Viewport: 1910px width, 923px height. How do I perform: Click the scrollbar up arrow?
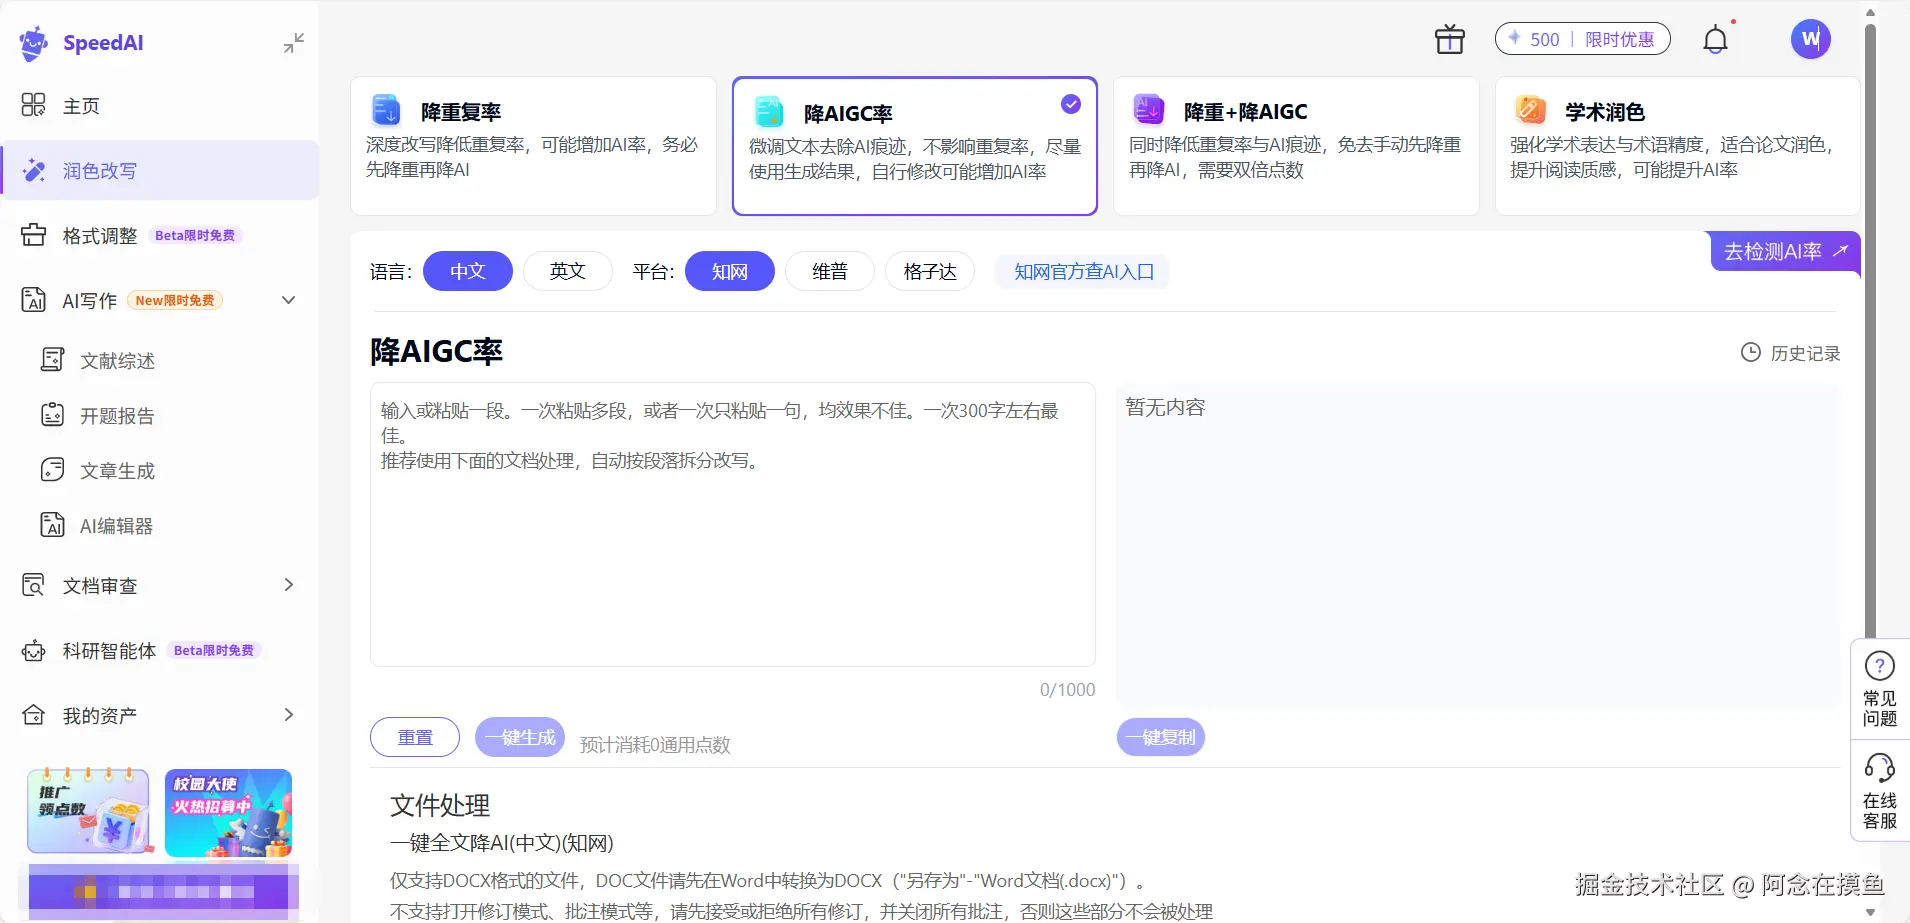pyautogui.click(x=1870, y=12)
